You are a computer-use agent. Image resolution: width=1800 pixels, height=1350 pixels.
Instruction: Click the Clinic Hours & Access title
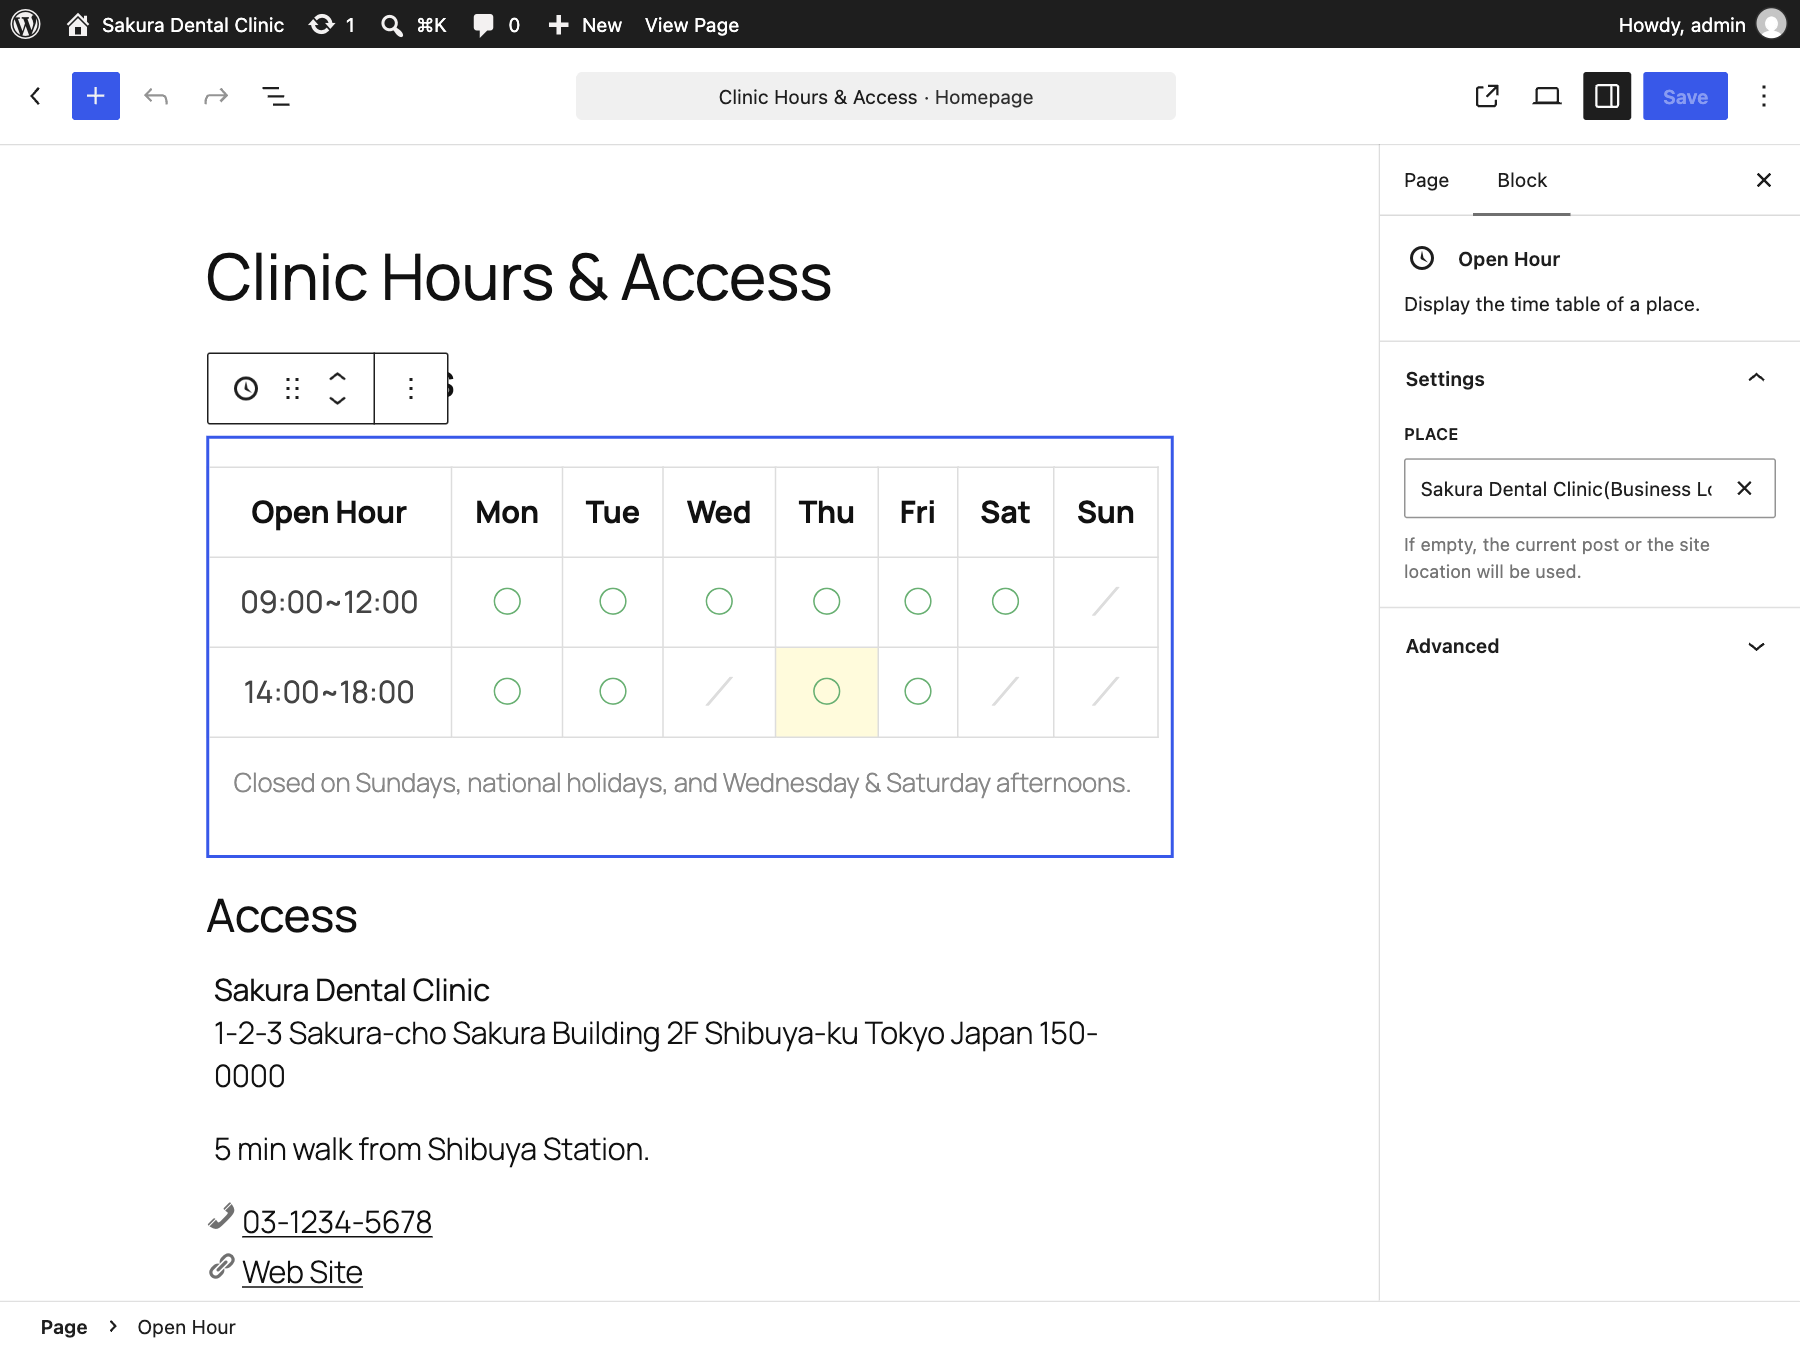[x=518, y=277]
